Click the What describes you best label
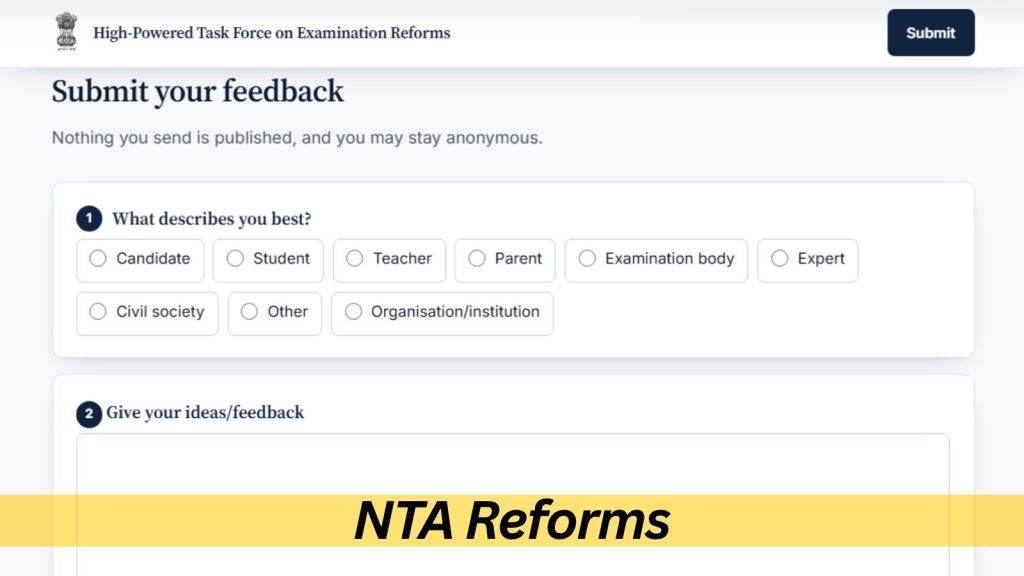 coord(212,219)
